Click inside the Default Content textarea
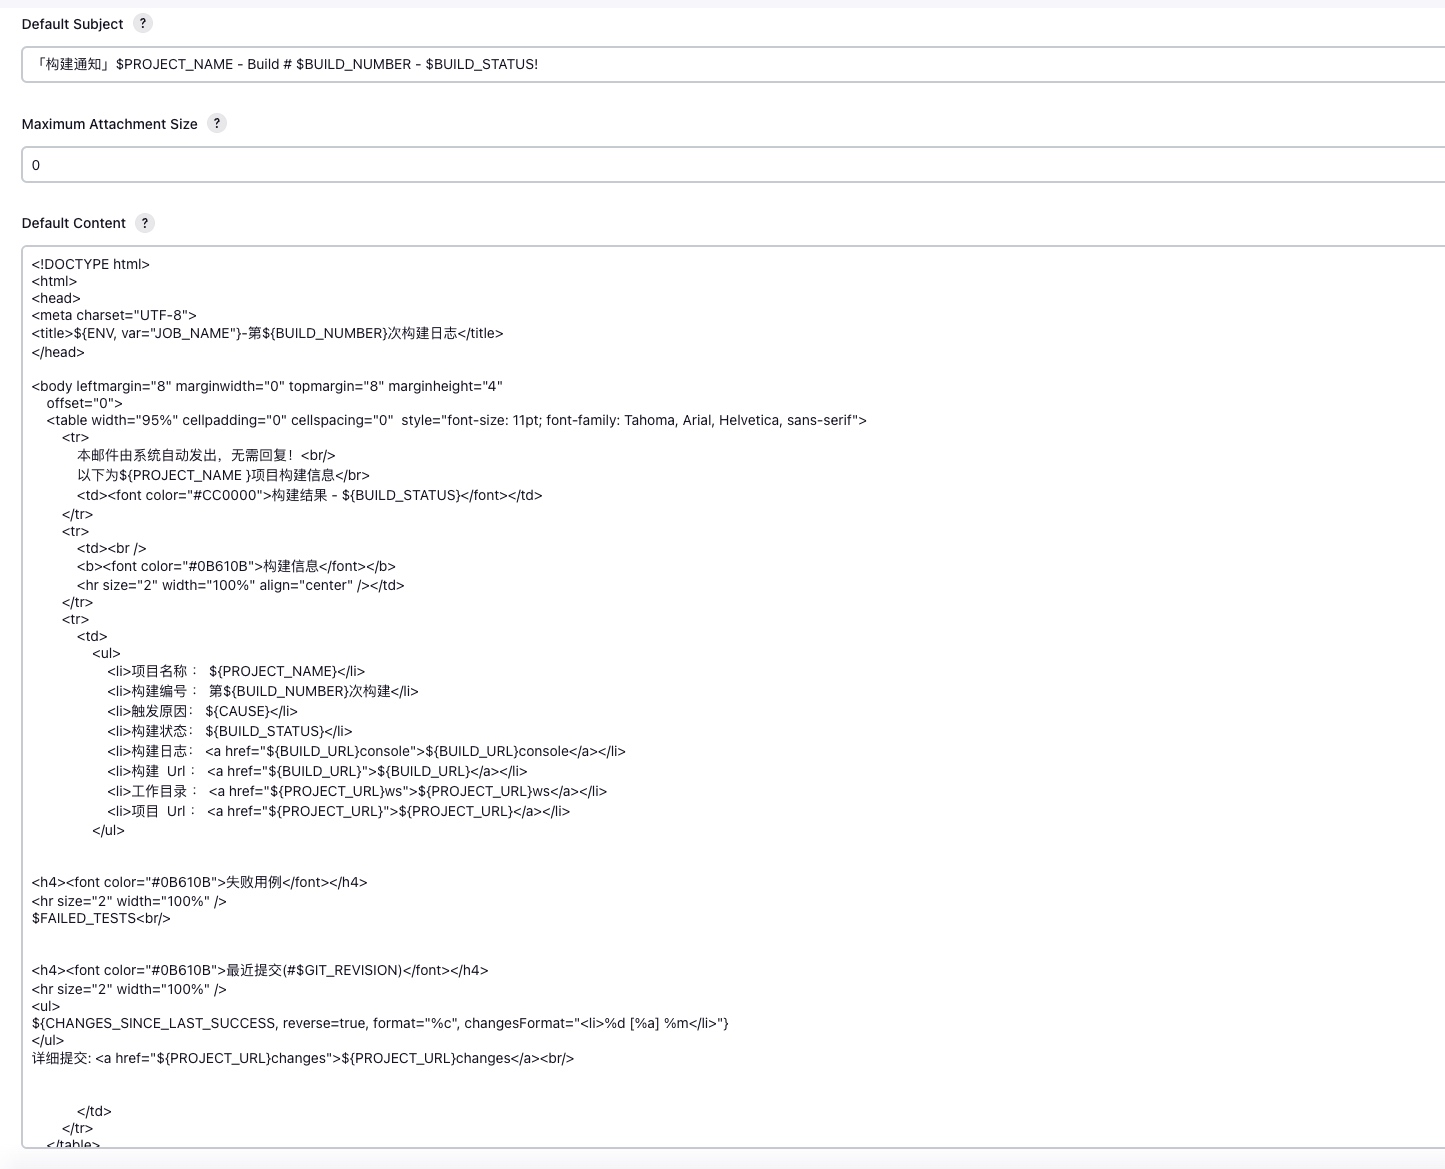 click(x=733, y=696)
